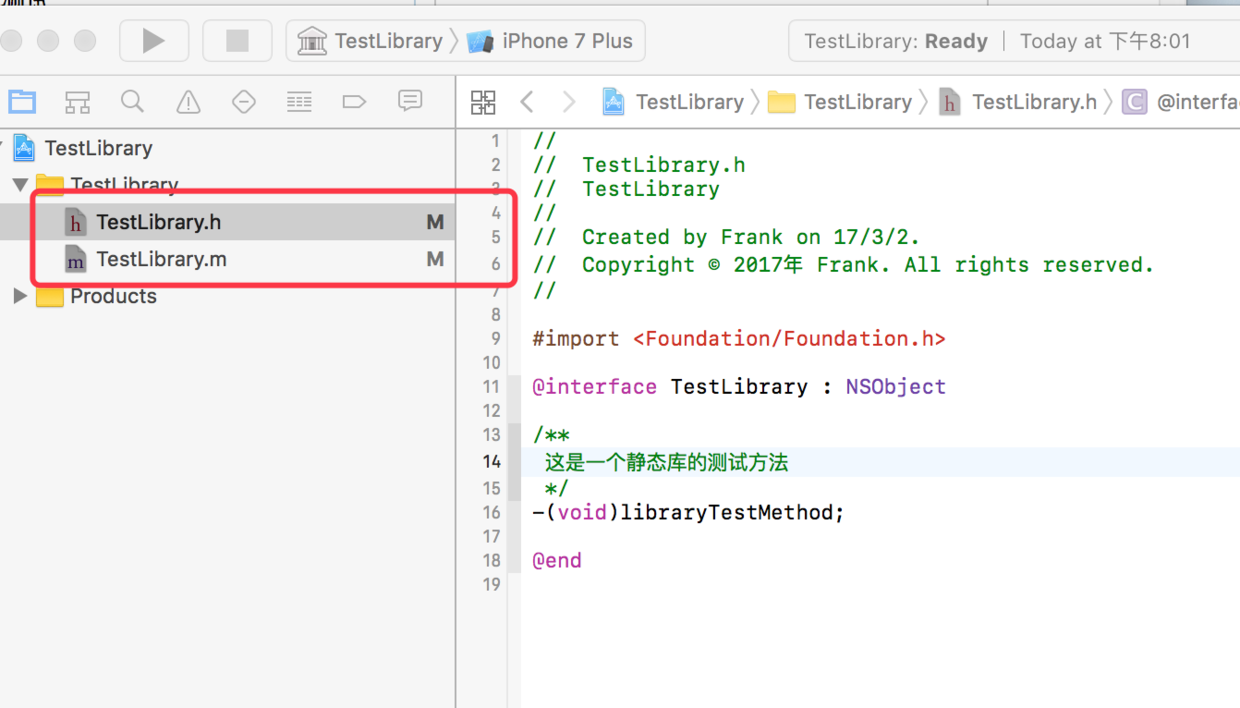Open the Breakpoint navigator
This screenshot has height=708, width=1240.
[x=354, y=101]
